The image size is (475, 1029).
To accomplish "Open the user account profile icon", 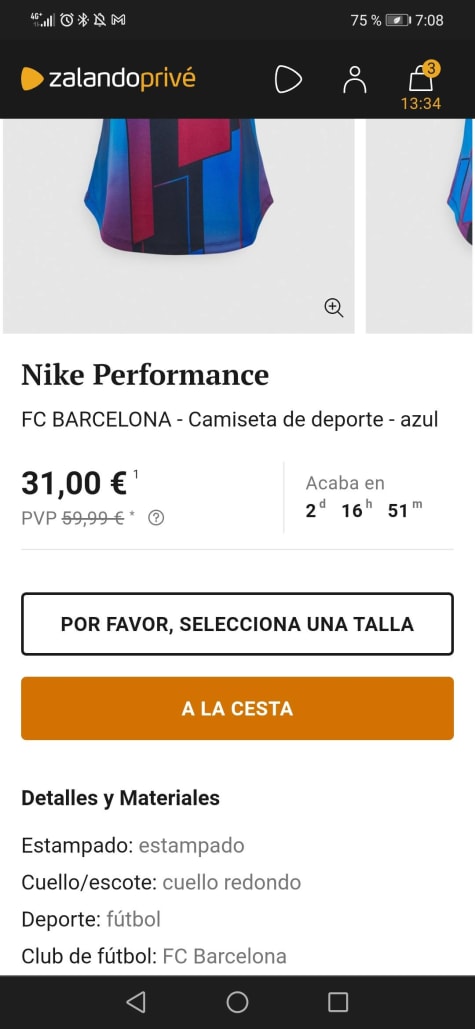I will pos(355,79).
